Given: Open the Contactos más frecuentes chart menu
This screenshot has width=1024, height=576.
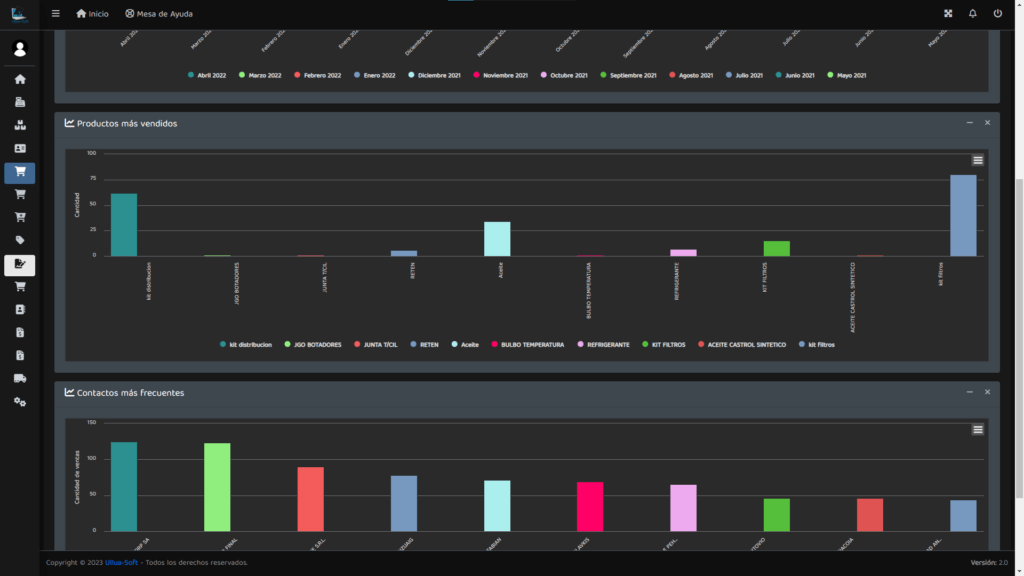Looking at the screenshot, I should (x=977, y=429).
